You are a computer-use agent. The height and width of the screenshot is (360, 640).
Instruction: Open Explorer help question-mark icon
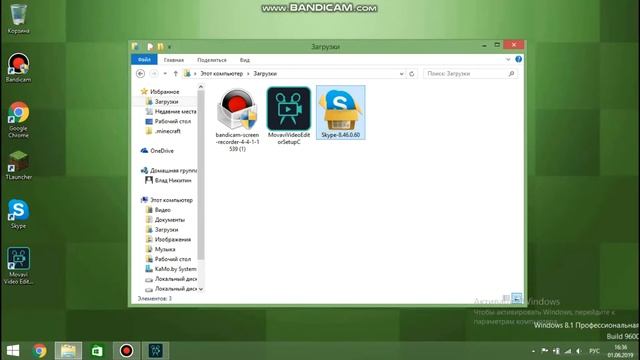pyautogui.click(x=518, y=59)
